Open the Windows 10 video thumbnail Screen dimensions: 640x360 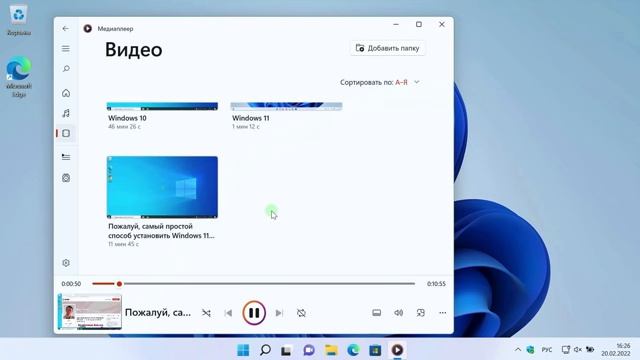[x=162, y=106]
